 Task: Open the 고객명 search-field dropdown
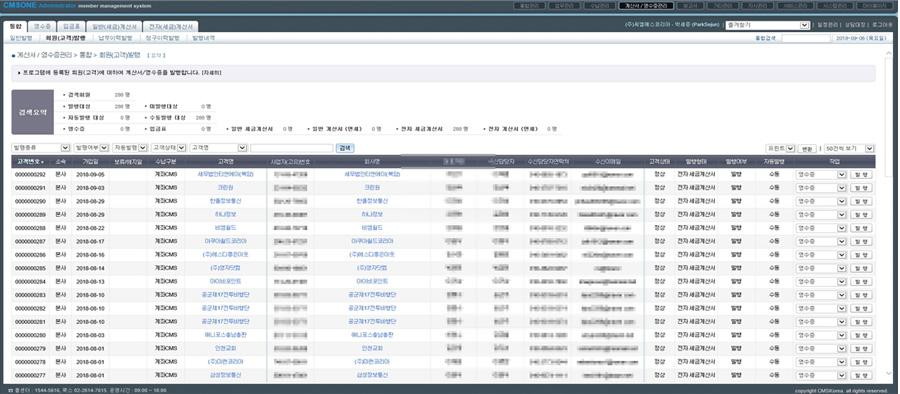218,148
